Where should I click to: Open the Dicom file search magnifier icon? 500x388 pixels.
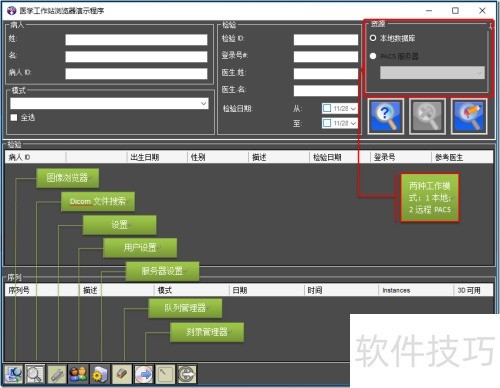click(35, 374)
